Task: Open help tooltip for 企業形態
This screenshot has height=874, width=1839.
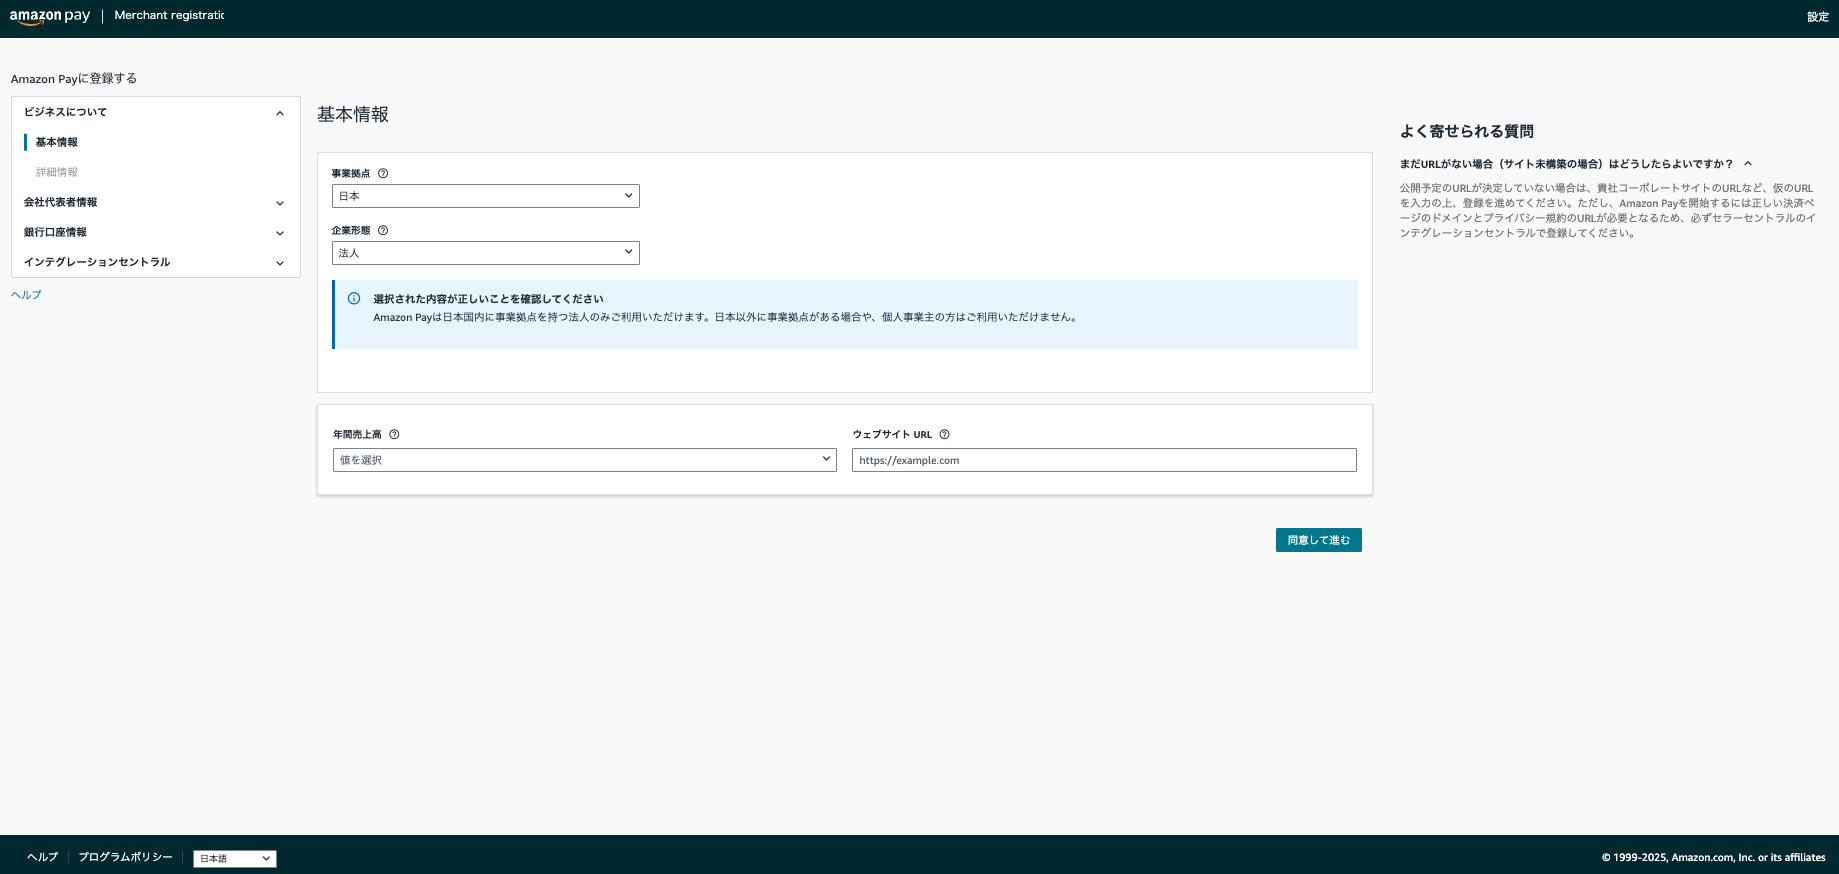Action: [x=383, y=230]
